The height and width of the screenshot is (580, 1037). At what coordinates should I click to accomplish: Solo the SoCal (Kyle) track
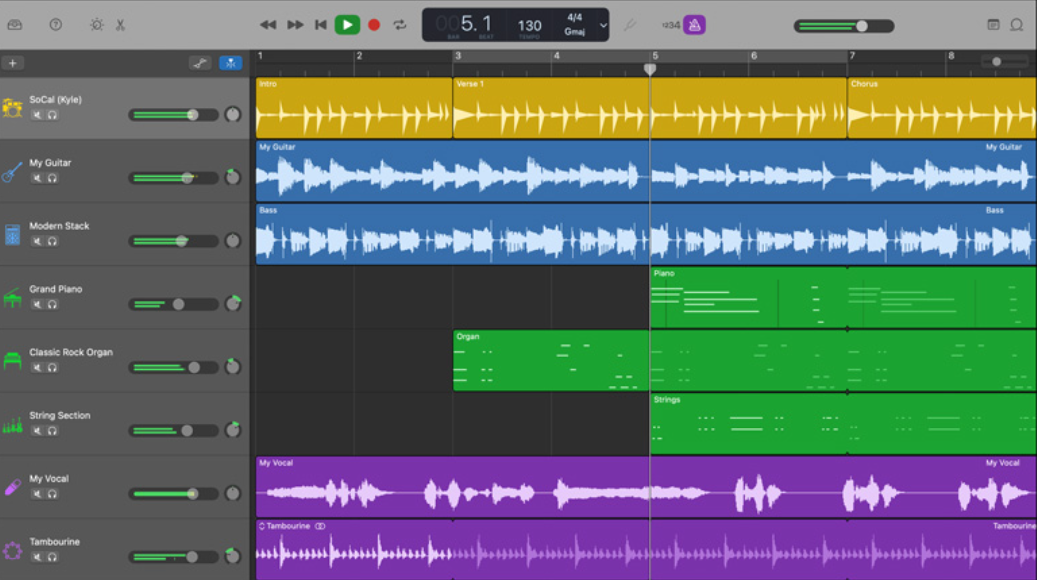click(x=52, y=115)
